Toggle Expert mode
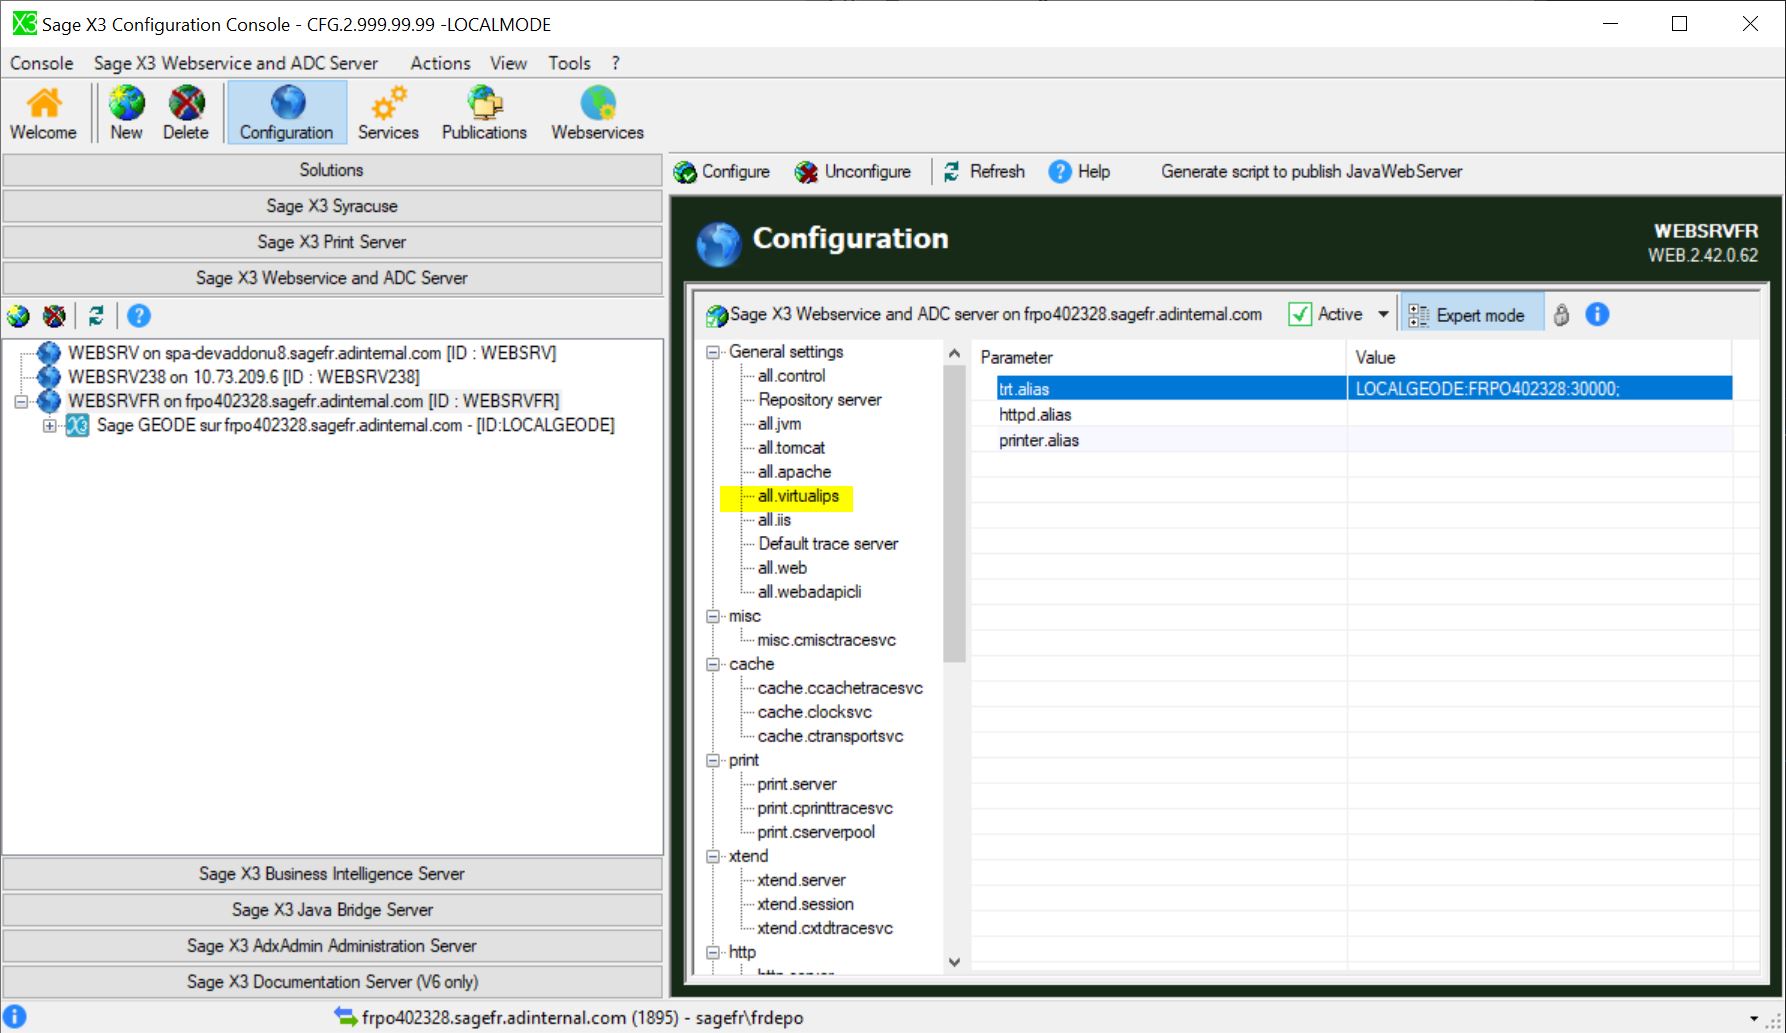Image resolution: width=1786 pixels, height=1033 pixels. [x=1468, y=315]
